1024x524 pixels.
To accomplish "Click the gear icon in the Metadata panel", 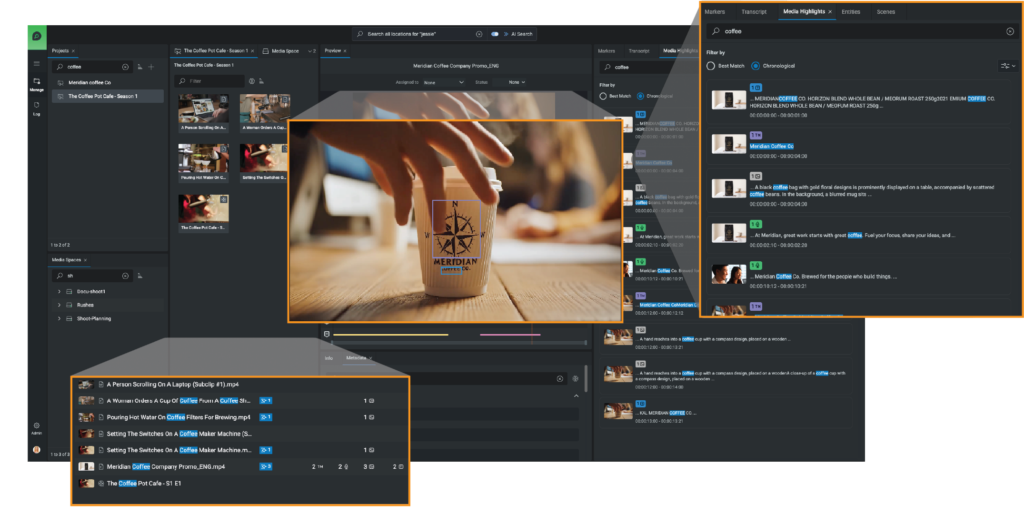I will [x=575, y=378].
